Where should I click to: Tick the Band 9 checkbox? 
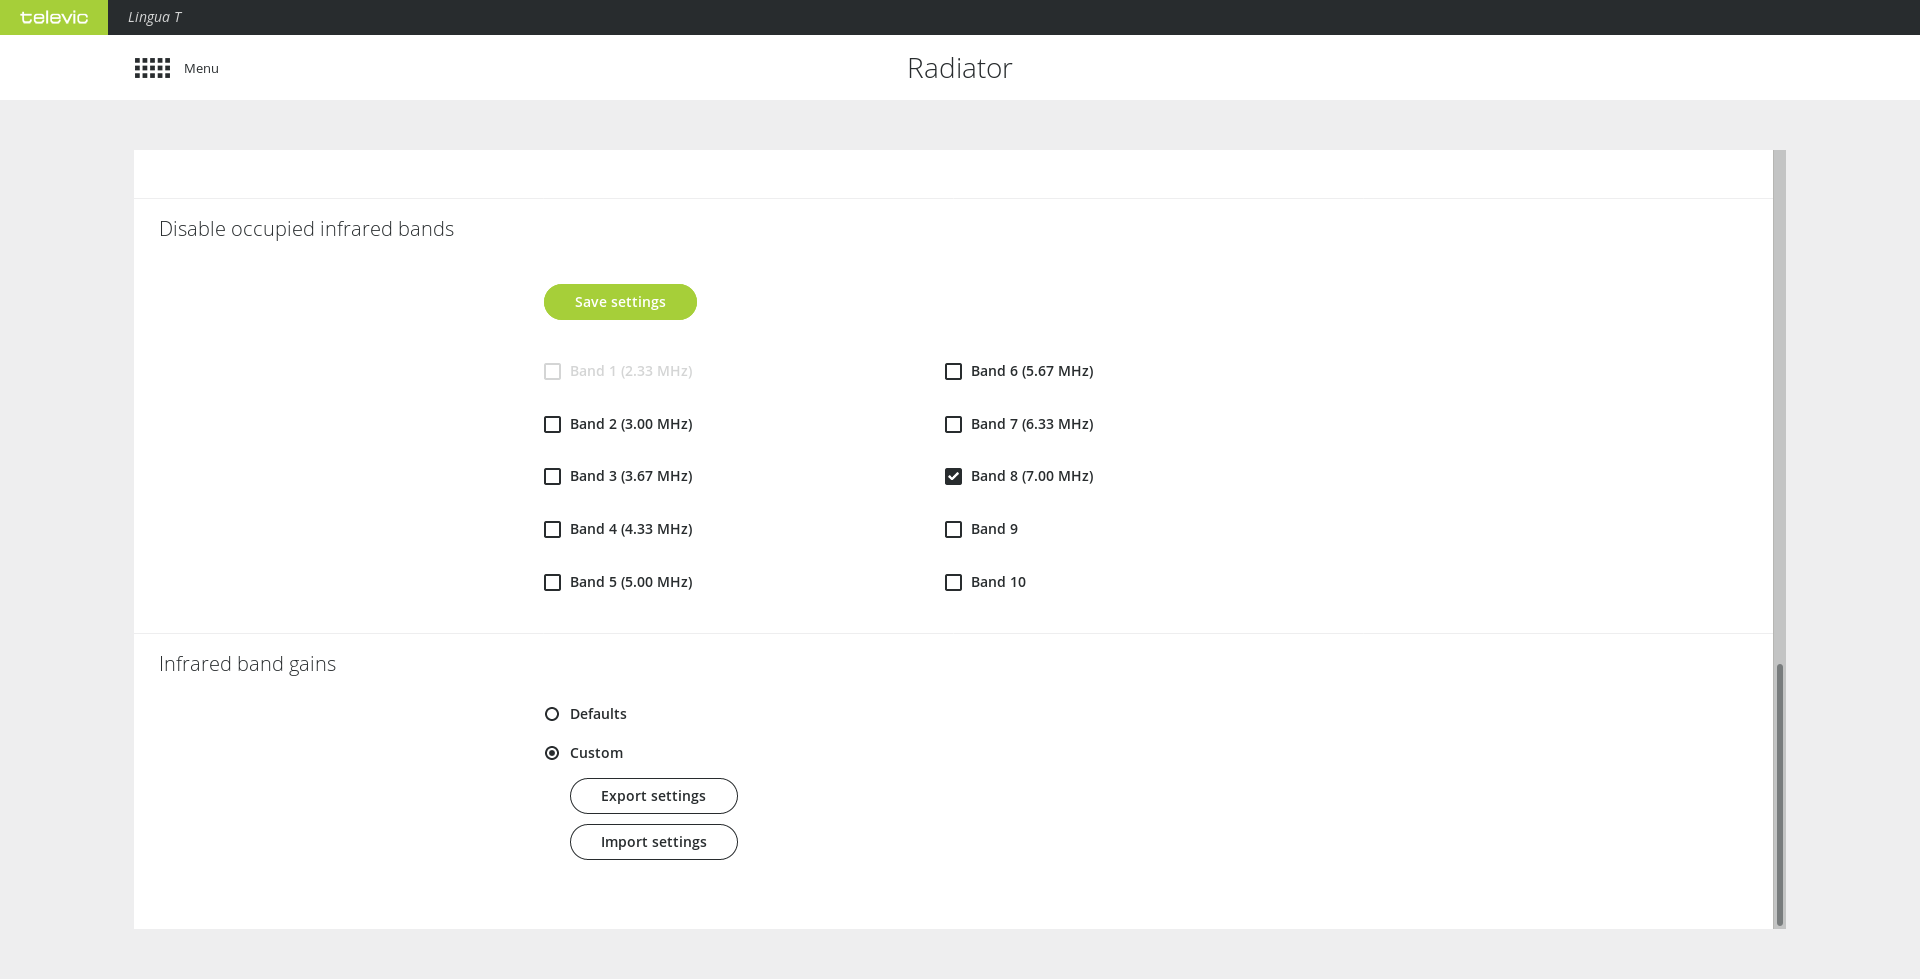coord(953,530)
